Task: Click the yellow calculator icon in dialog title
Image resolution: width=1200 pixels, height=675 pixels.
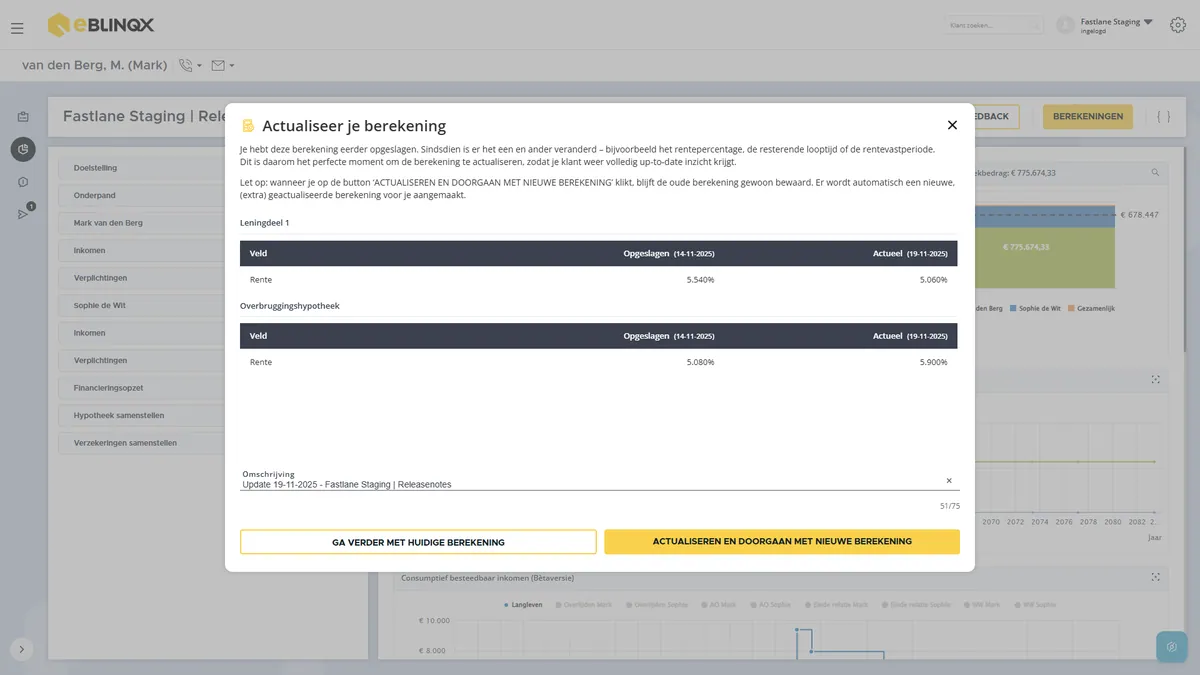Action: pos(248,126)
